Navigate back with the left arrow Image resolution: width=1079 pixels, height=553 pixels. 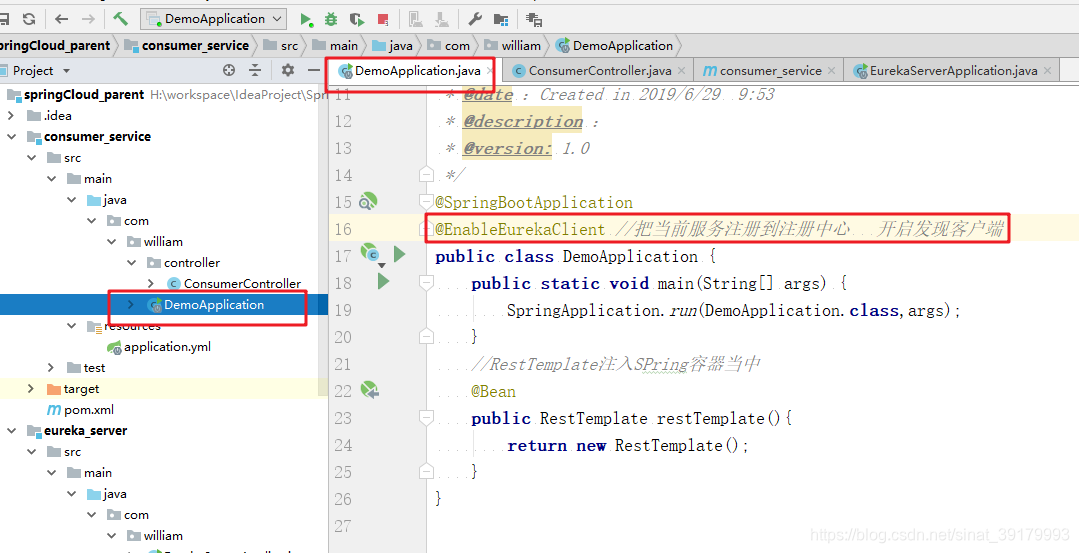click(x=61, y=19)
